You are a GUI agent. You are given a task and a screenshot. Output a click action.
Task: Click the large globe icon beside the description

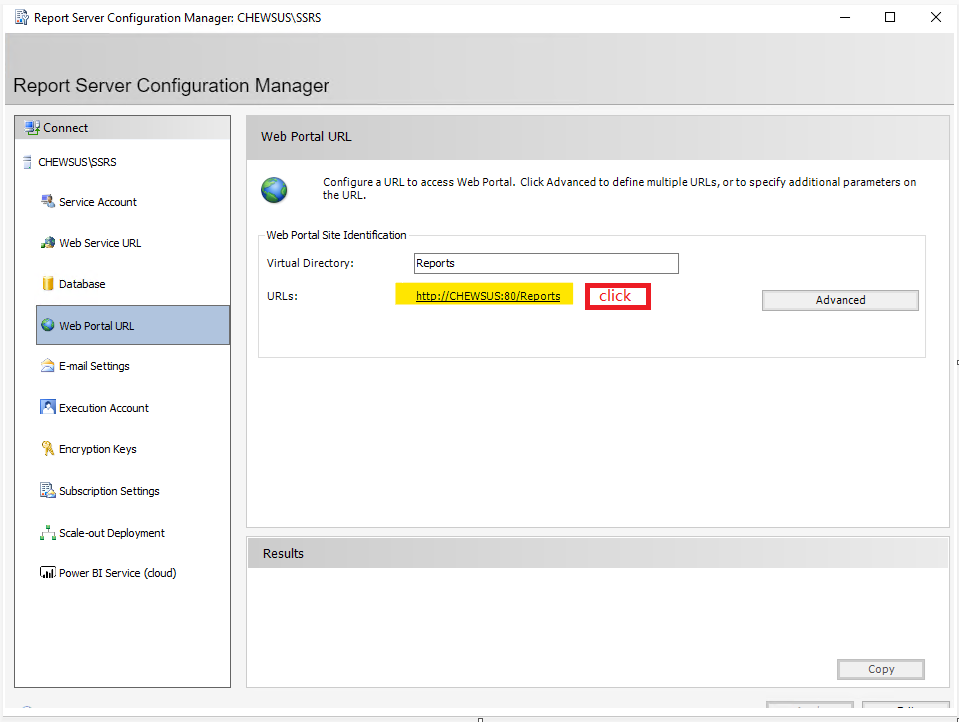tap(274, 190)
